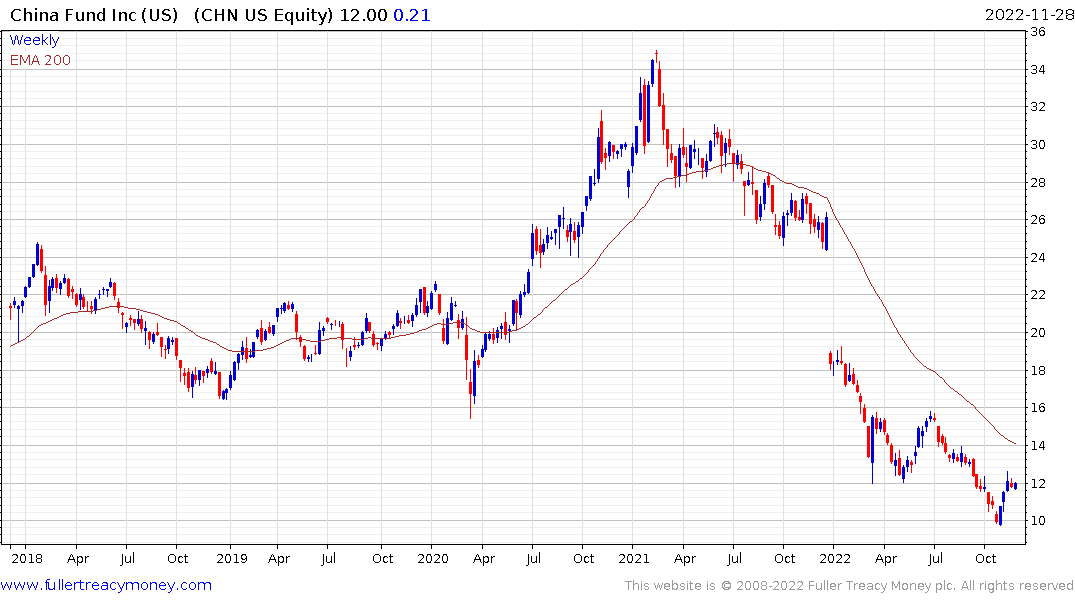
Task: Click the '30' y-axis price label
Action: click(1038, 145)
